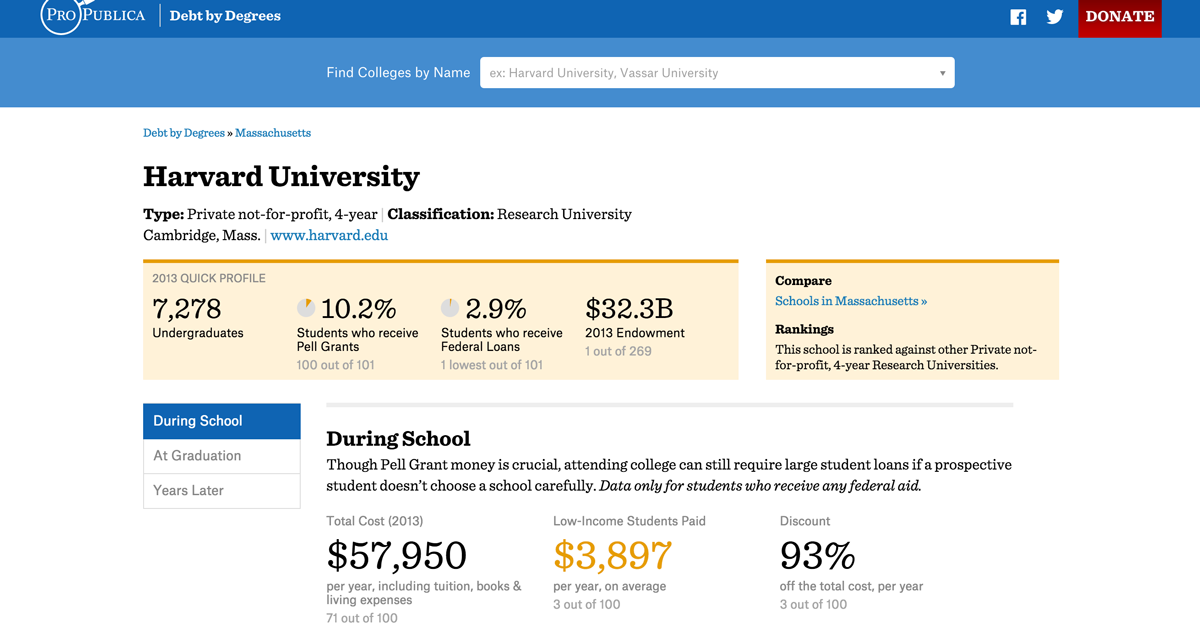Screen dimensions: 1200x630
Task: Click the Pell Grants pie chart icon
Action: point(306,307)
